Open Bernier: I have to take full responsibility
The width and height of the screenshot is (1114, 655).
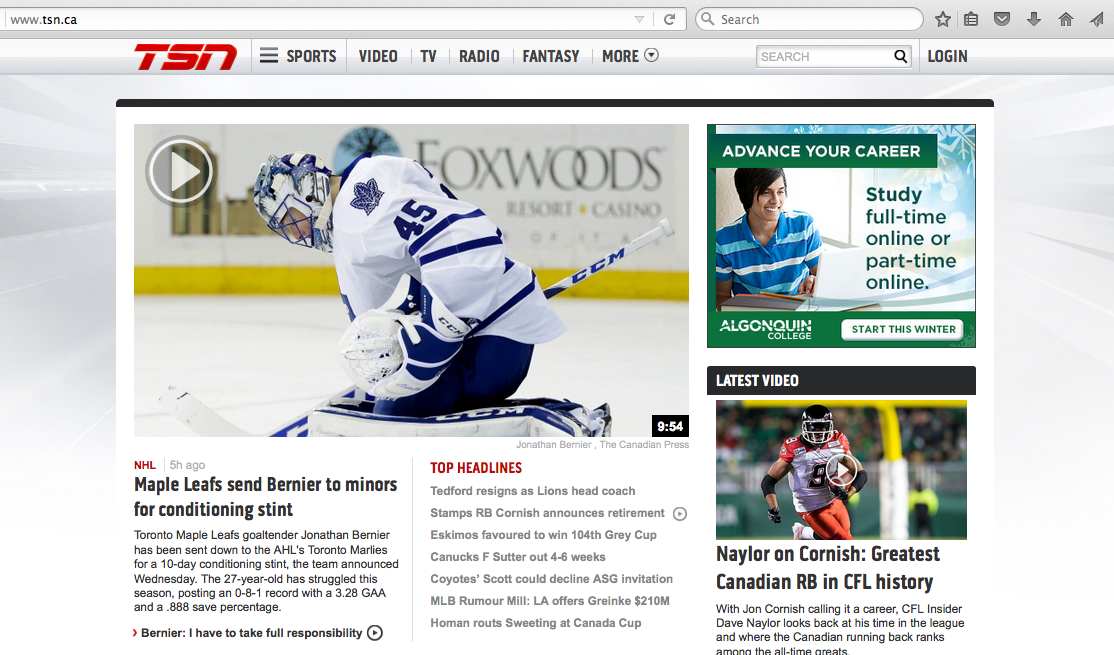tap(252, 633)
